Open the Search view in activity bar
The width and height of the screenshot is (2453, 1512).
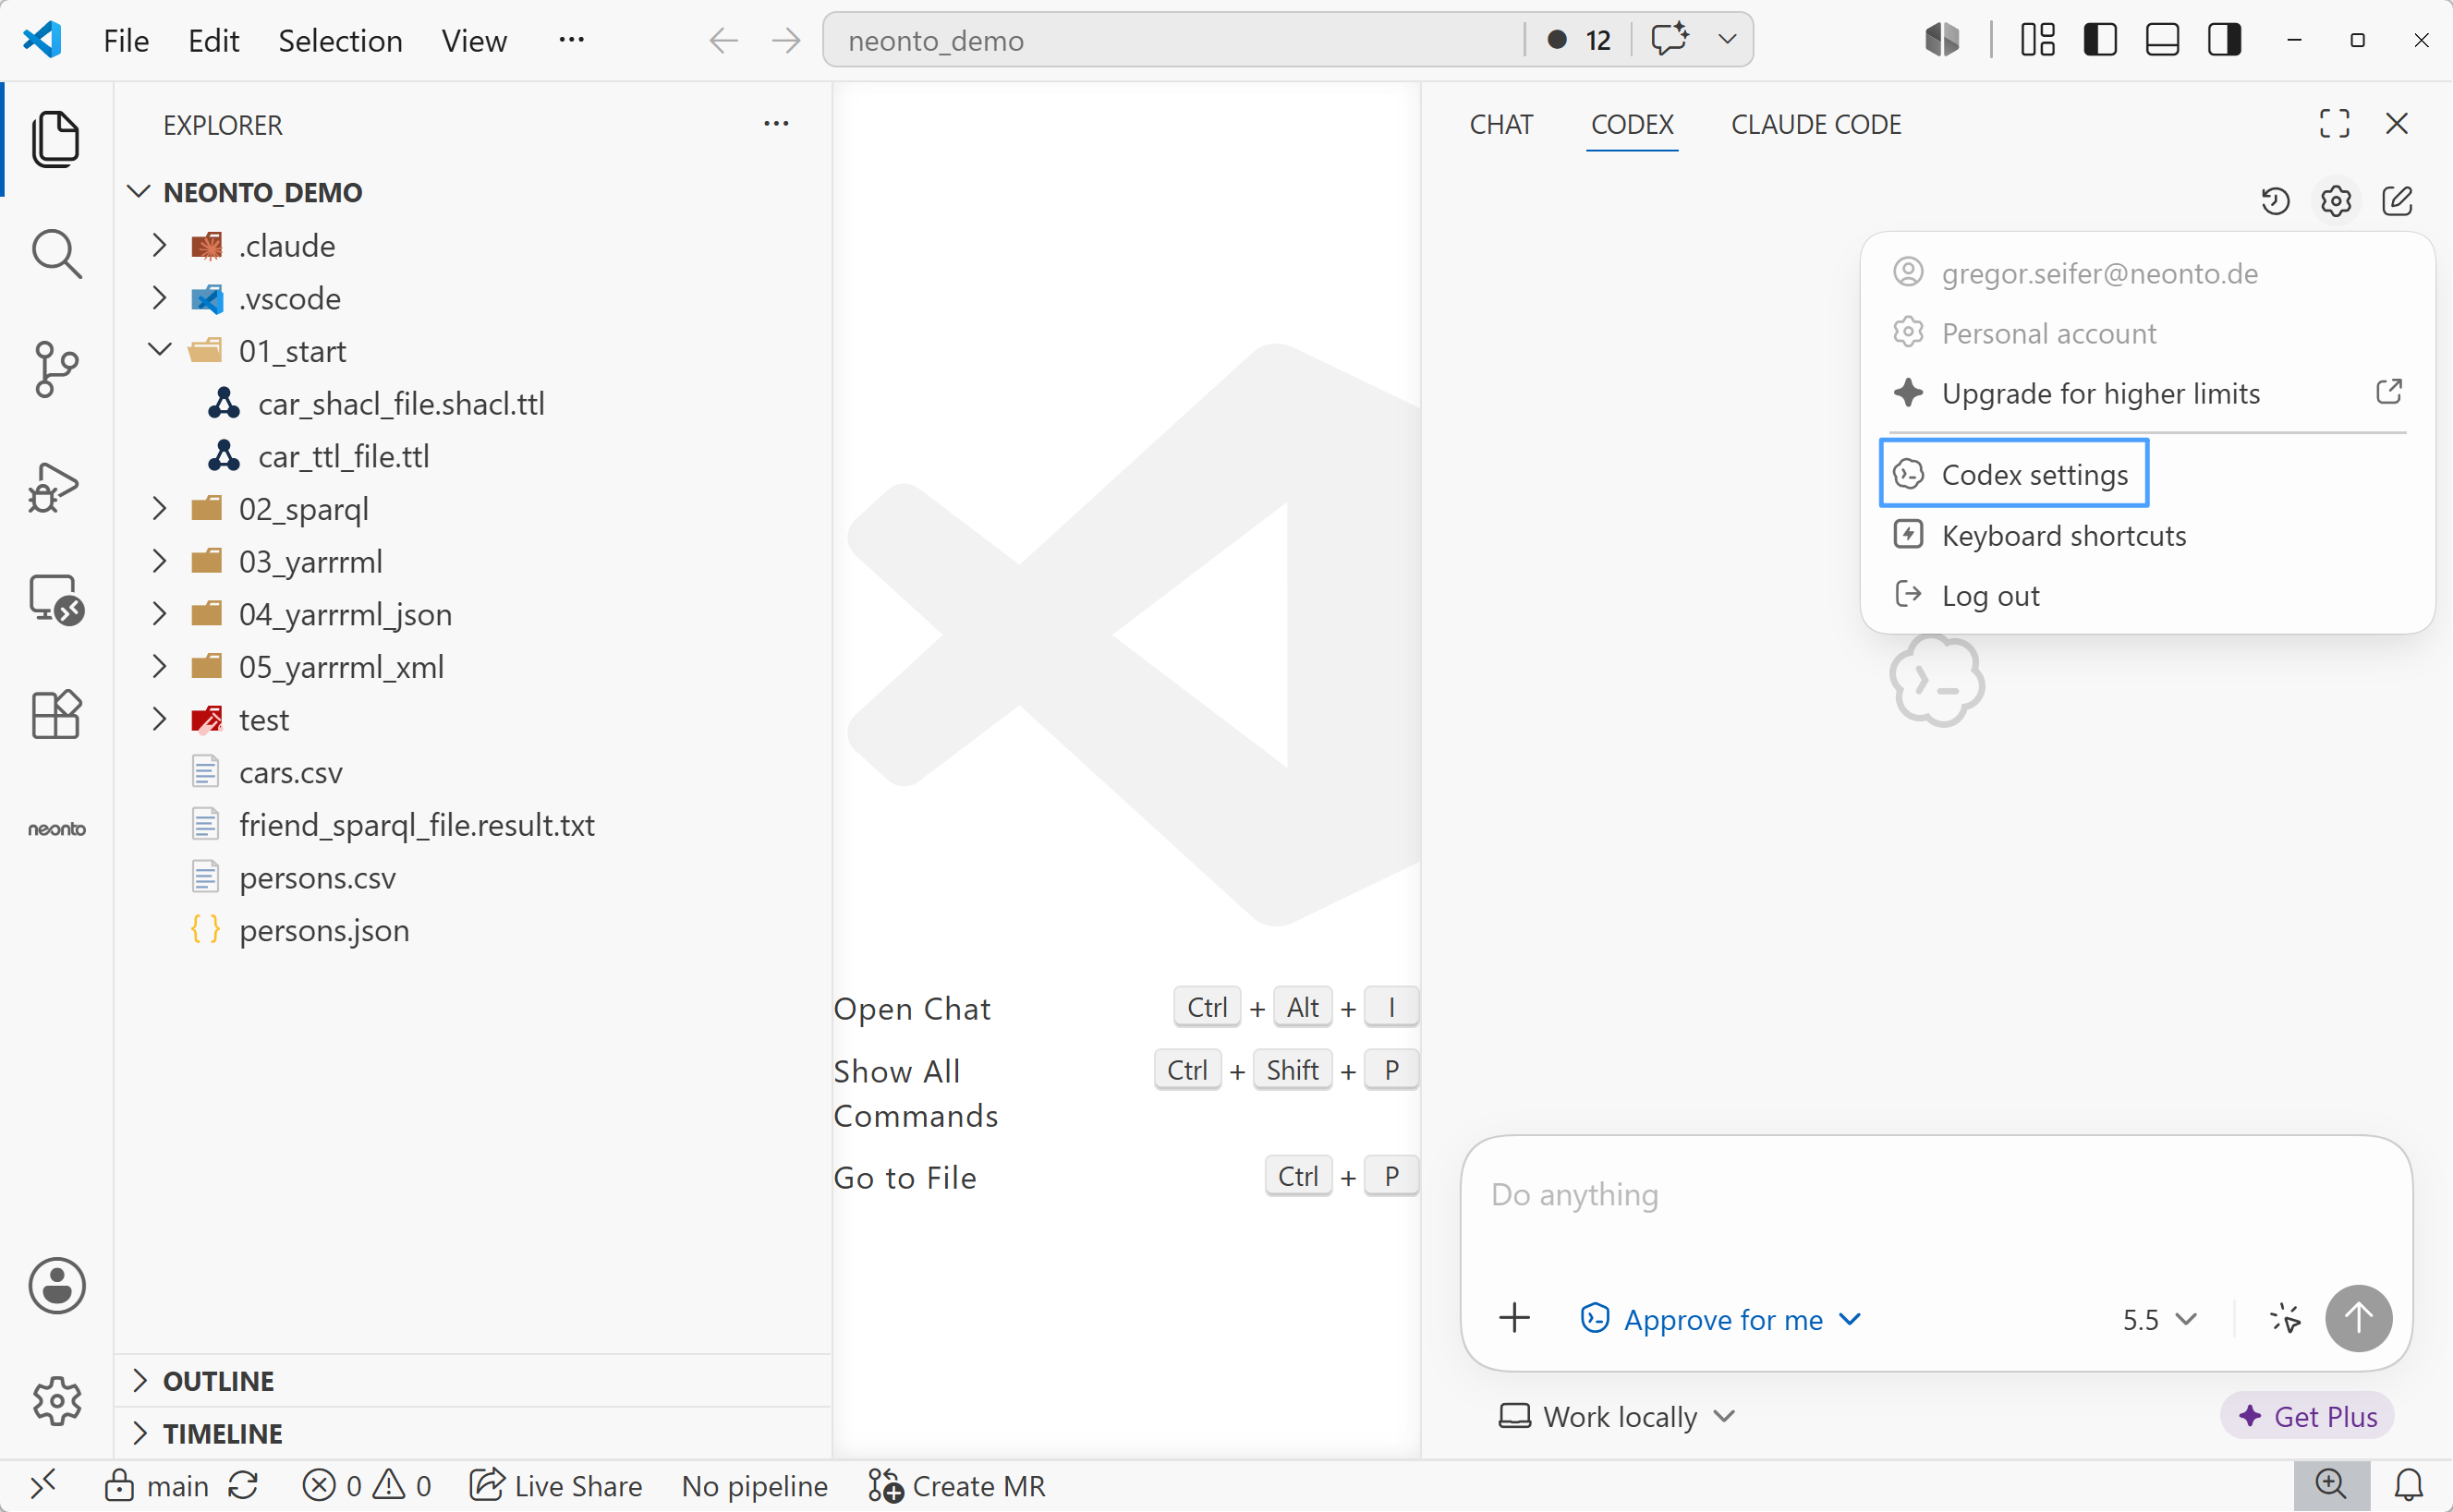click(x=56, y=254)
